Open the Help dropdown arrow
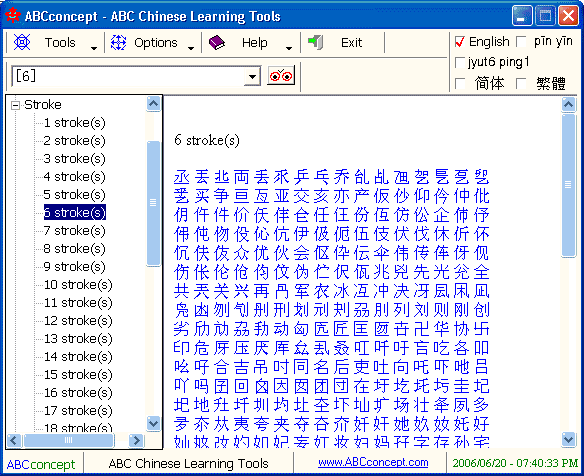Viewport: 584px width, 476px height. click(x=289, y=48)
